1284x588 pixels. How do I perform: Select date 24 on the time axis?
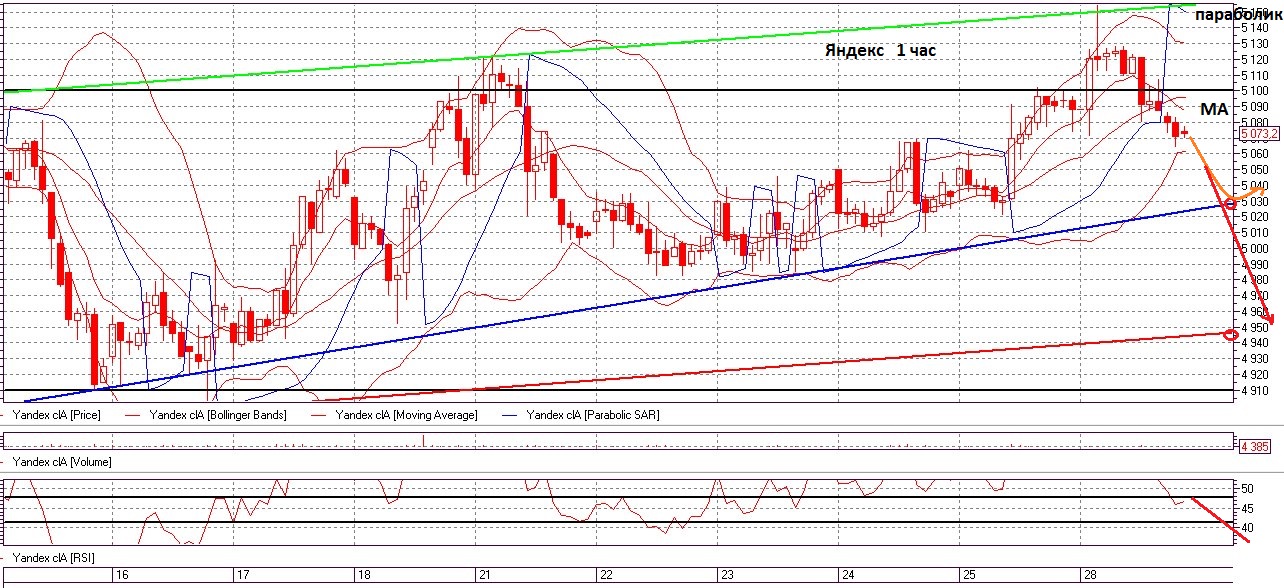847,576
